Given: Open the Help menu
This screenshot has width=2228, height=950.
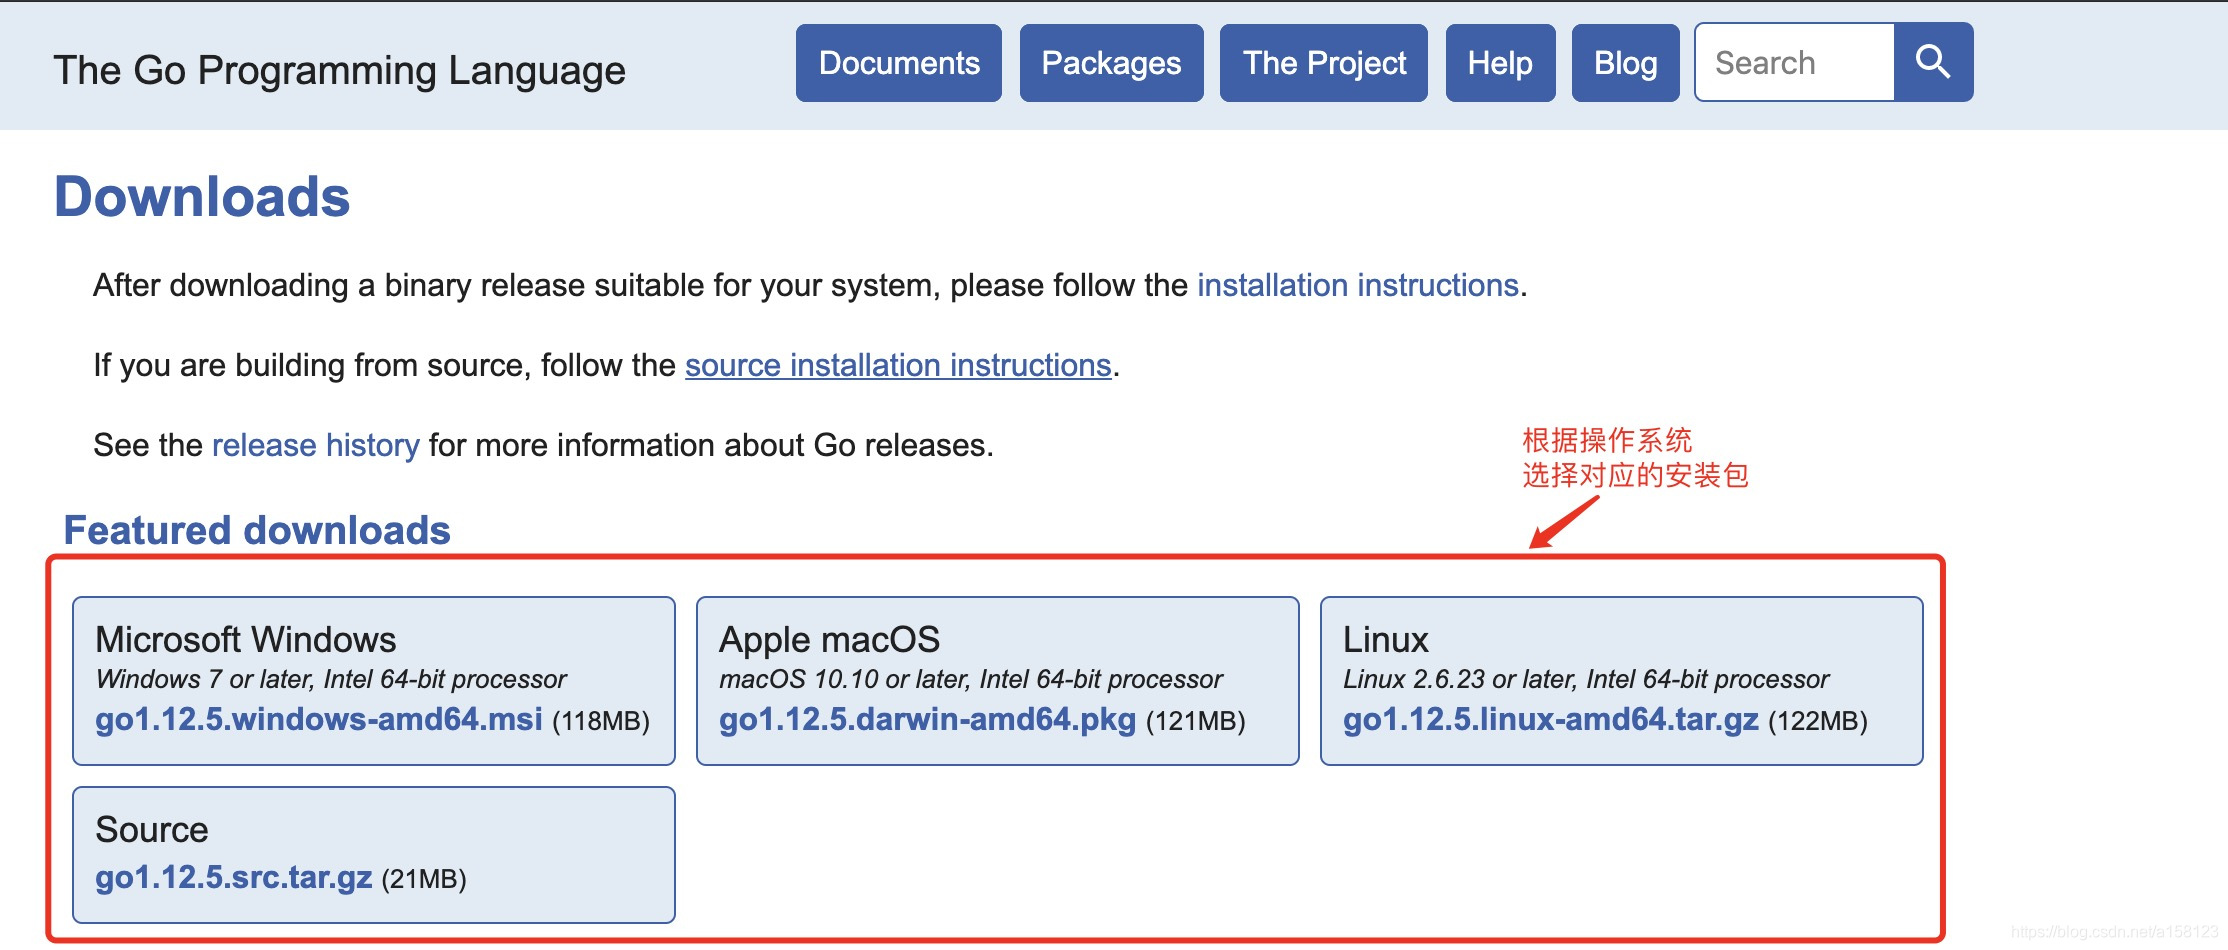Looking at the screenshot, I should [x=1500, y=63].
